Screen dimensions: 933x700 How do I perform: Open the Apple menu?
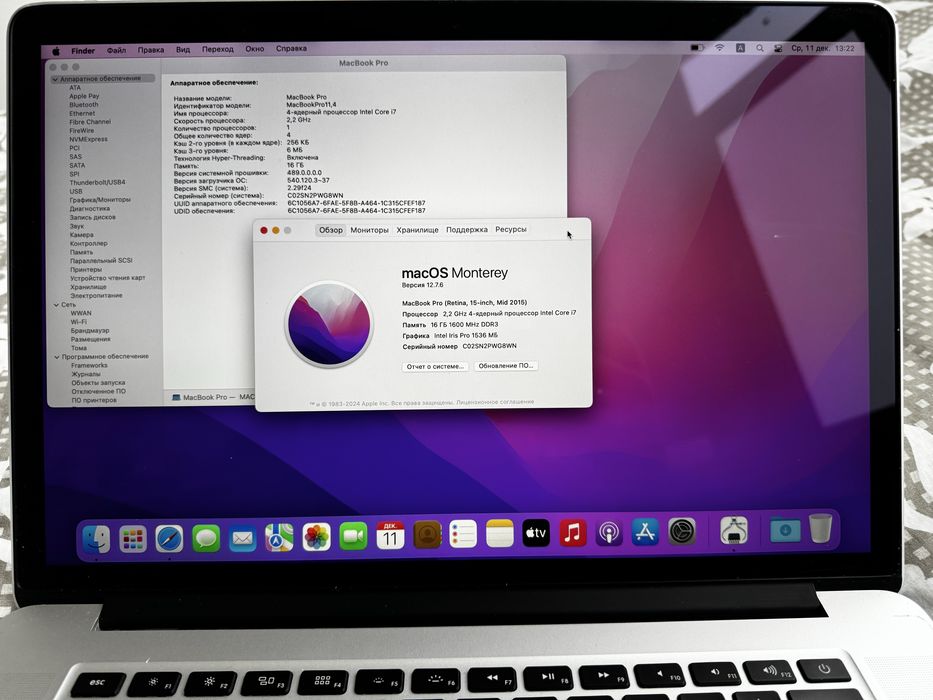pos(57,51)
